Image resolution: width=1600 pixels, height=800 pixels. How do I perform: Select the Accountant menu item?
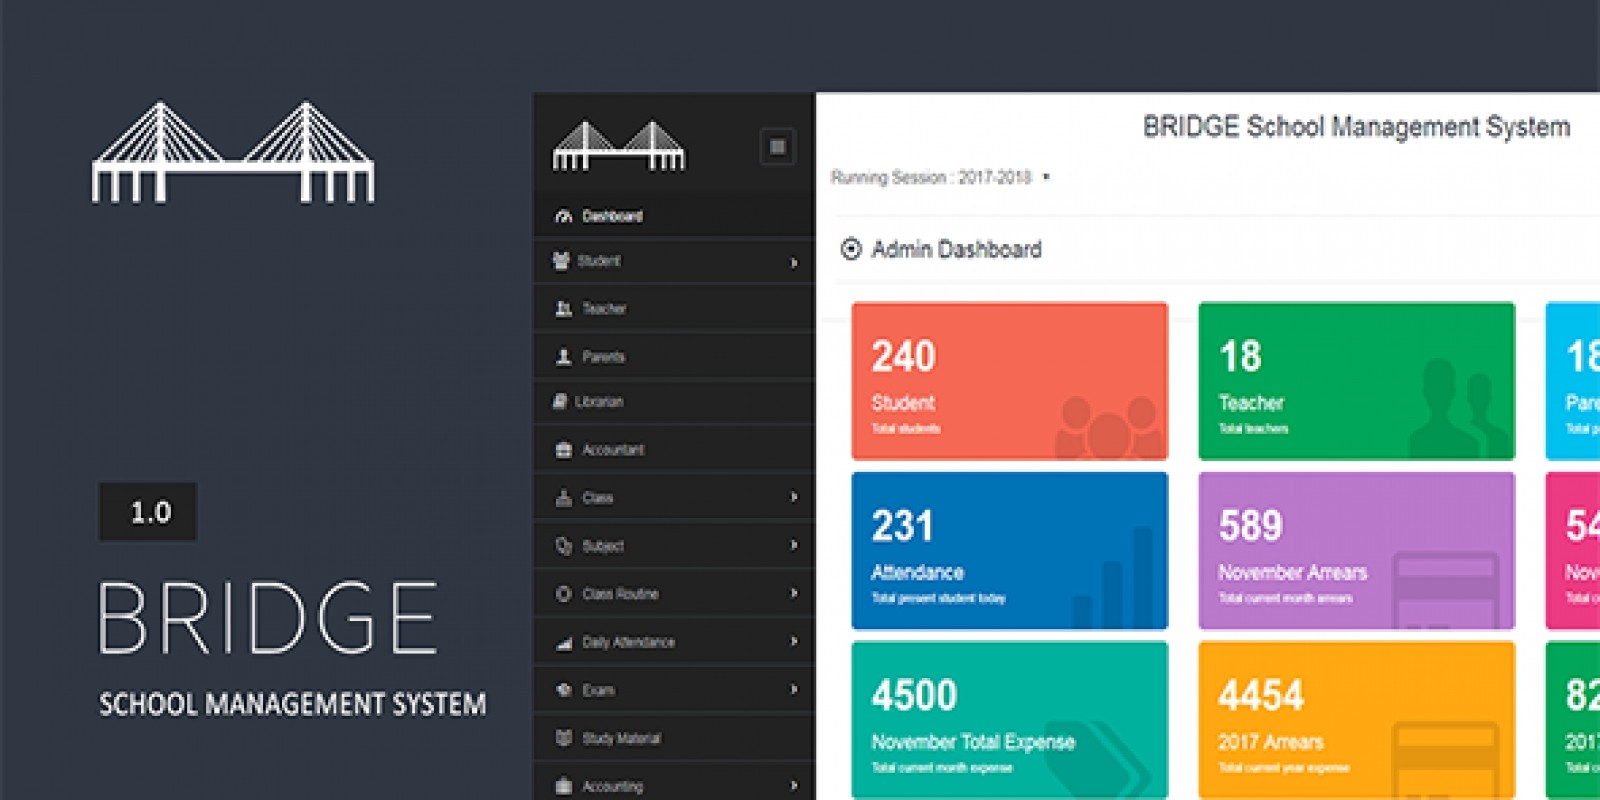coord(674,450)
